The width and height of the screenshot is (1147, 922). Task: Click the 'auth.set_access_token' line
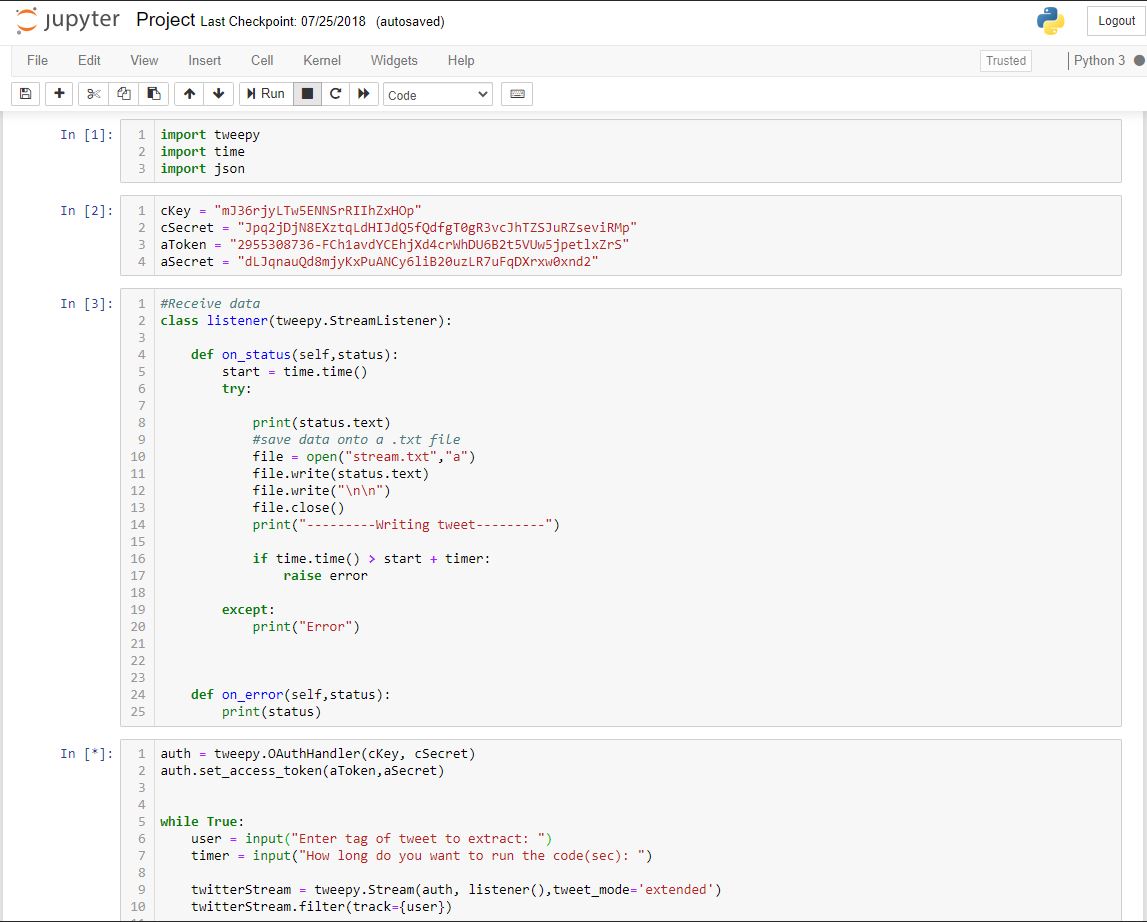302,771
